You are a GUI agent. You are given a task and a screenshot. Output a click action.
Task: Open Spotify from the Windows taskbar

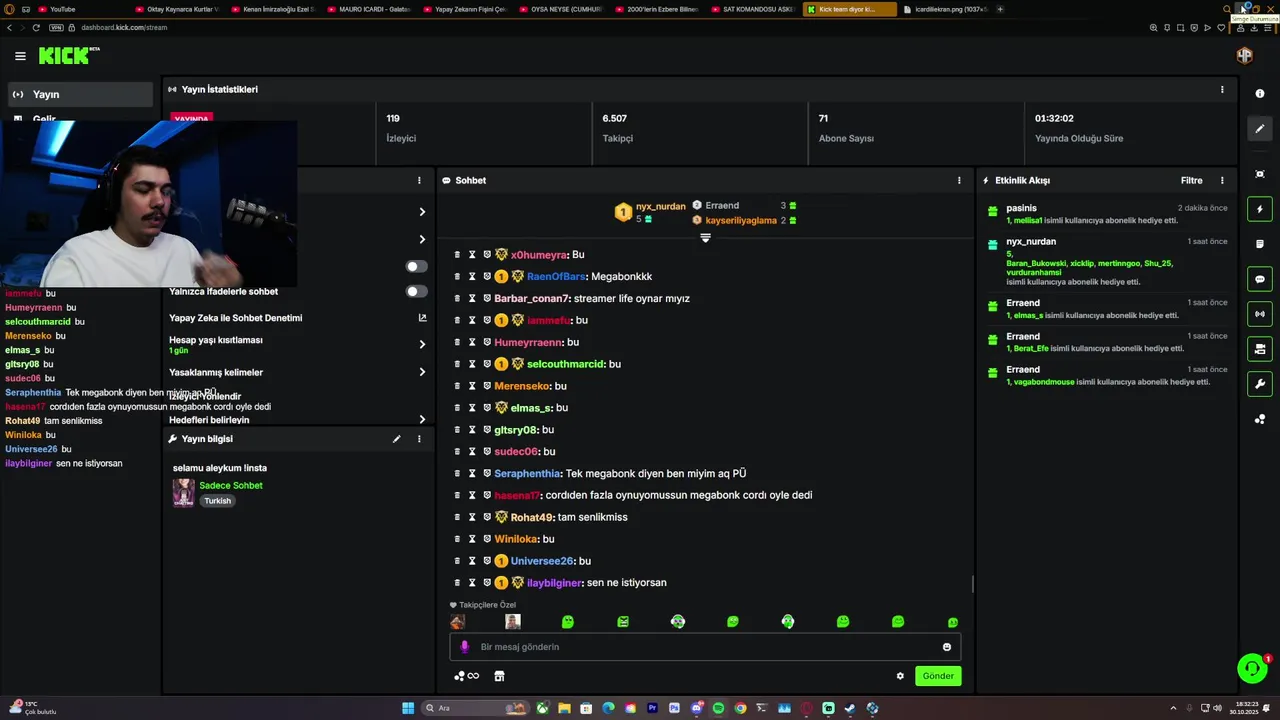click(718, 708)
